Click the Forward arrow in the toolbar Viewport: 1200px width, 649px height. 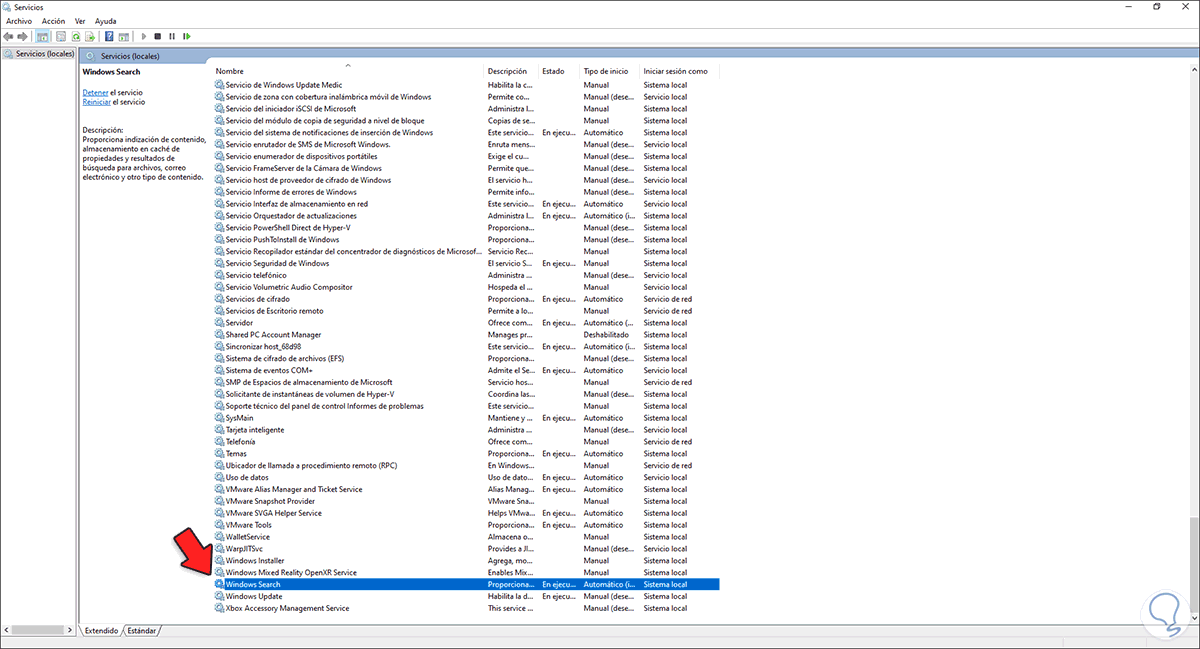click(x=21, y=36)
